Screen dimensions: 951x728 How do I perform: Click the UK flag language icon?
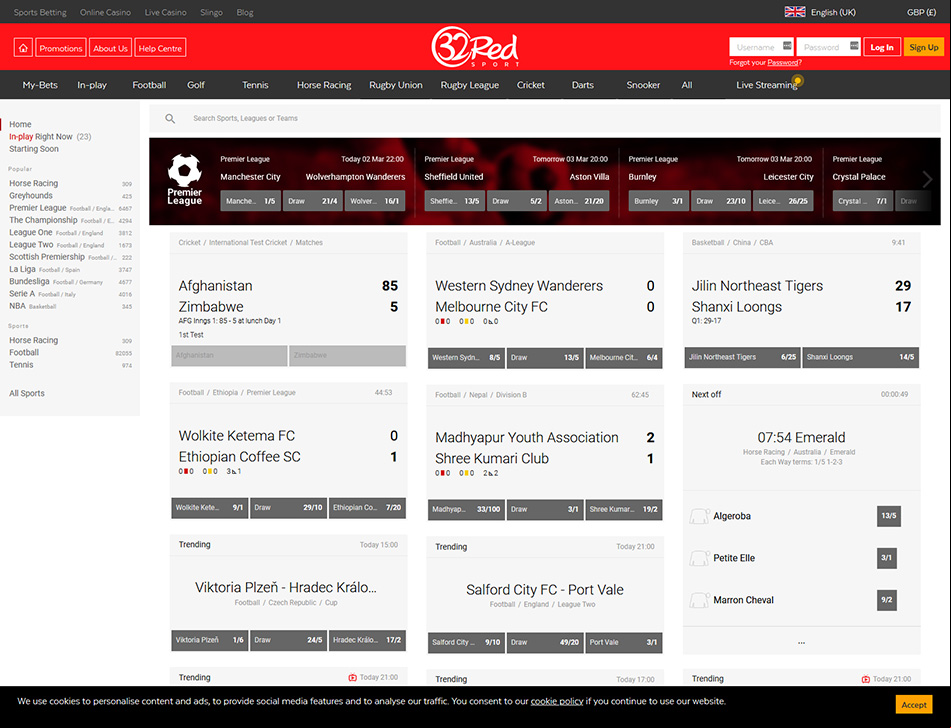795,12
